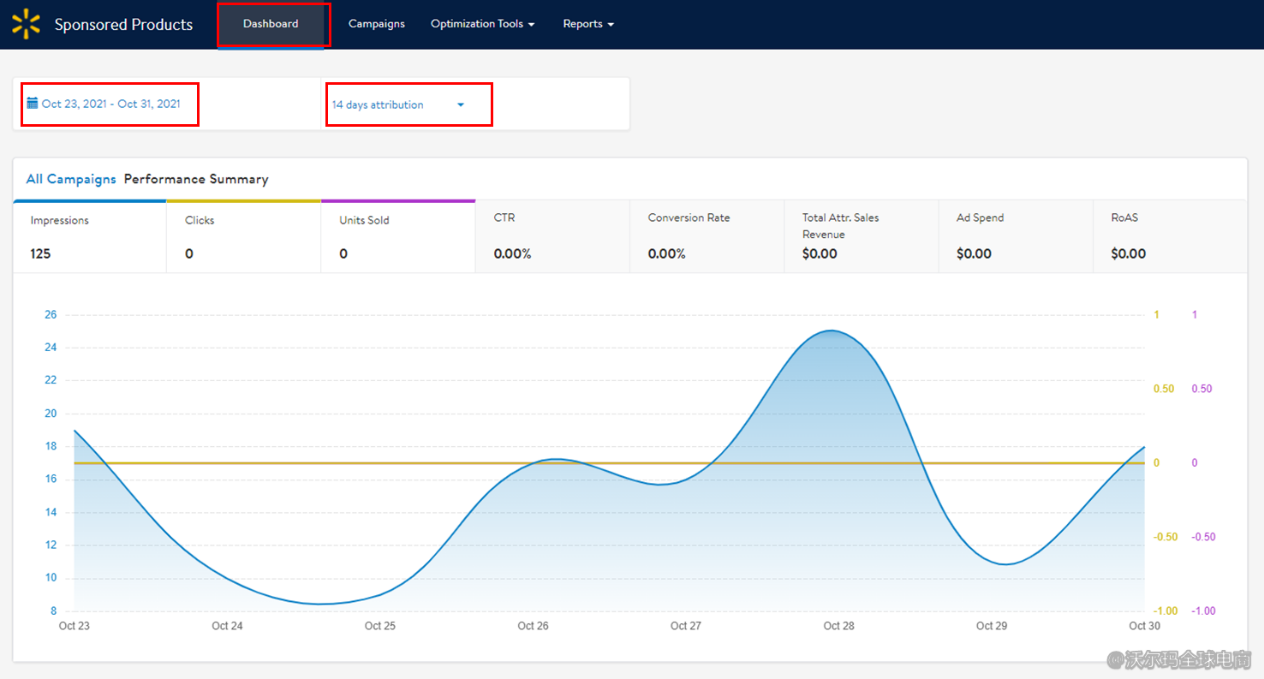Open the Dashboard tab
The width and height of the screenshot is (1264, 679).
(271, 24)
